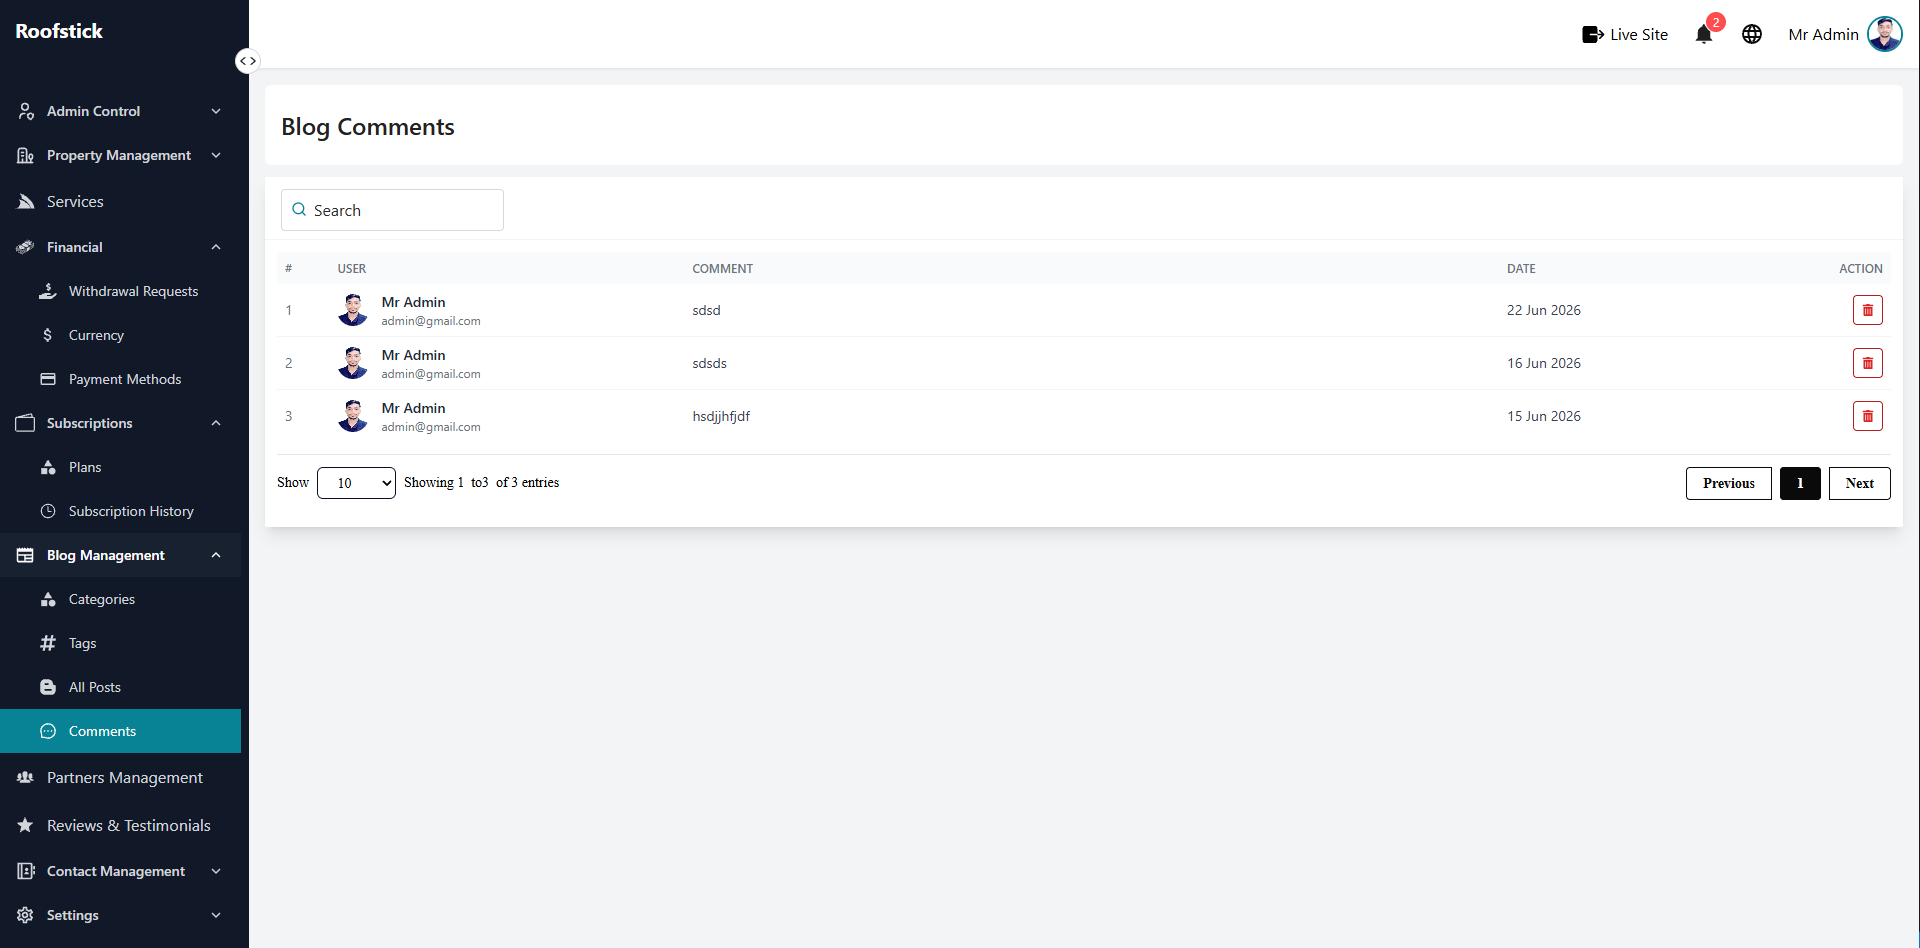Screen dimensions: 1920x948
Task: Go to page 1 button
Action: coord(1800,483)
